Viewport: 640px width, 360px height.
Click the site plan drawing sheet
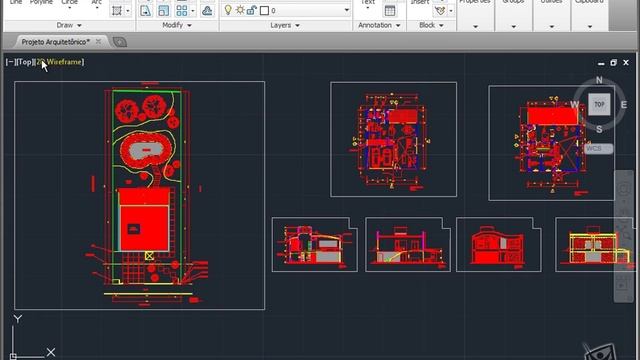140,196
